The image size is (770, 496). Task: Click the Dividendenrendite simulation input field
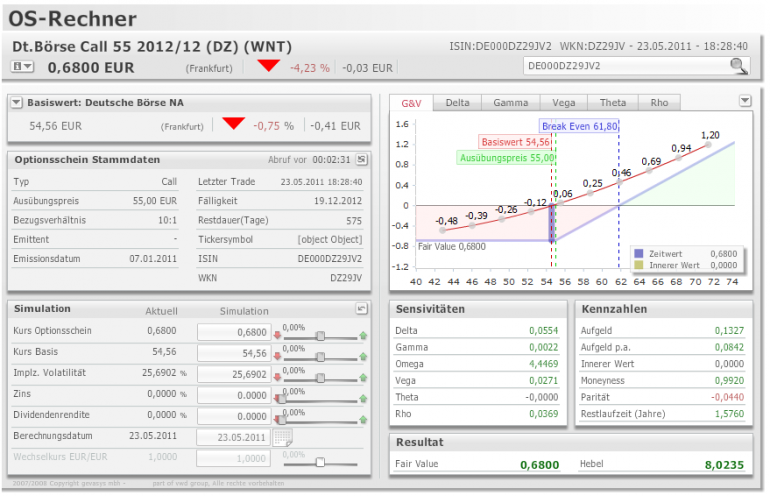click(234, 416)
